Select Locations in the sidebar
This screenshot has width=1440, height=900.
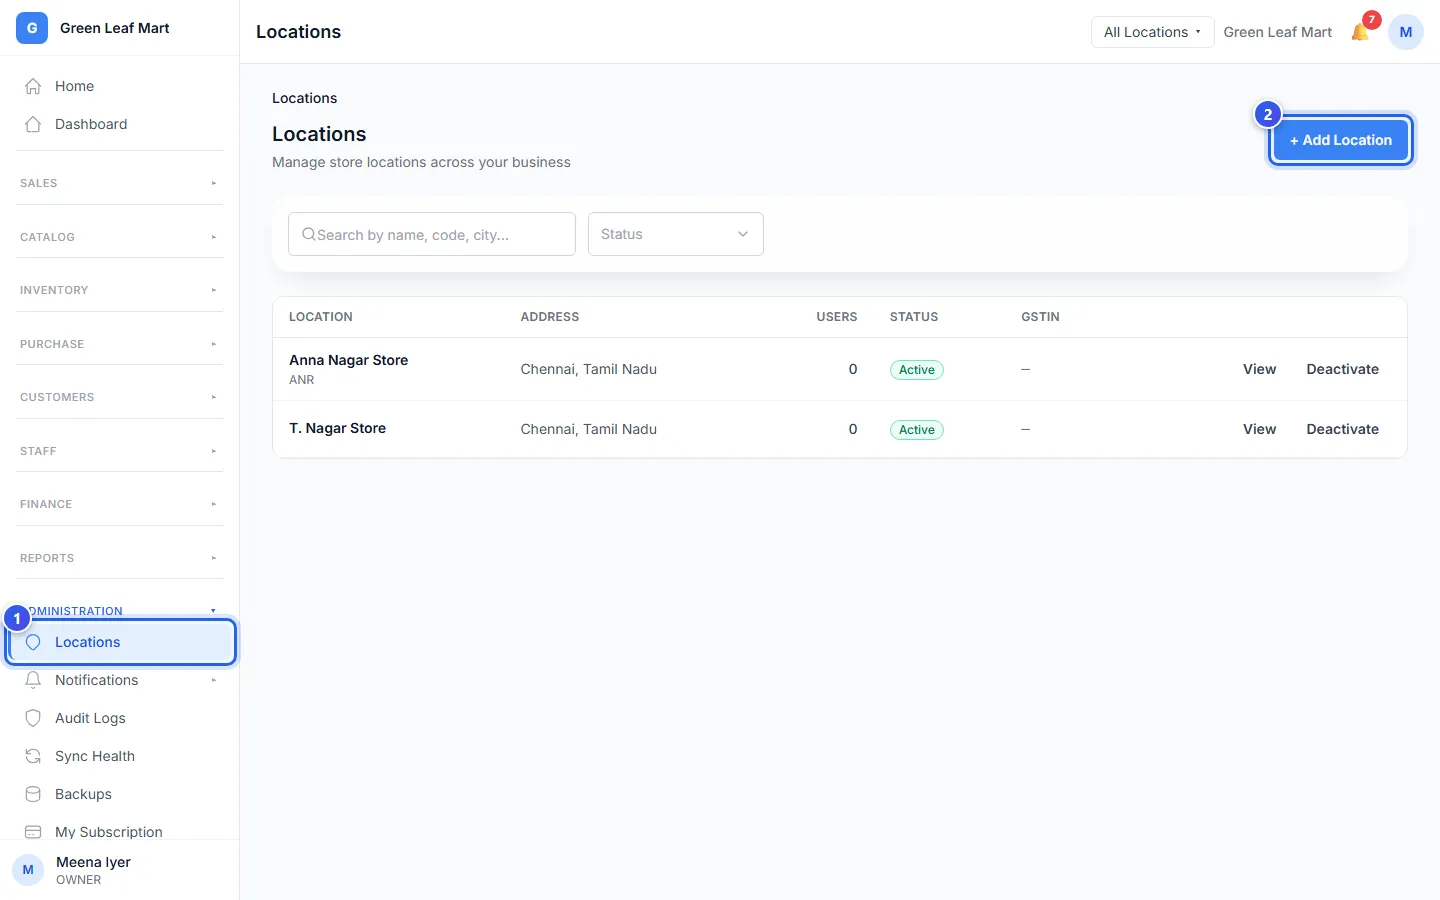pyautogui.click(x=120, y=642)
